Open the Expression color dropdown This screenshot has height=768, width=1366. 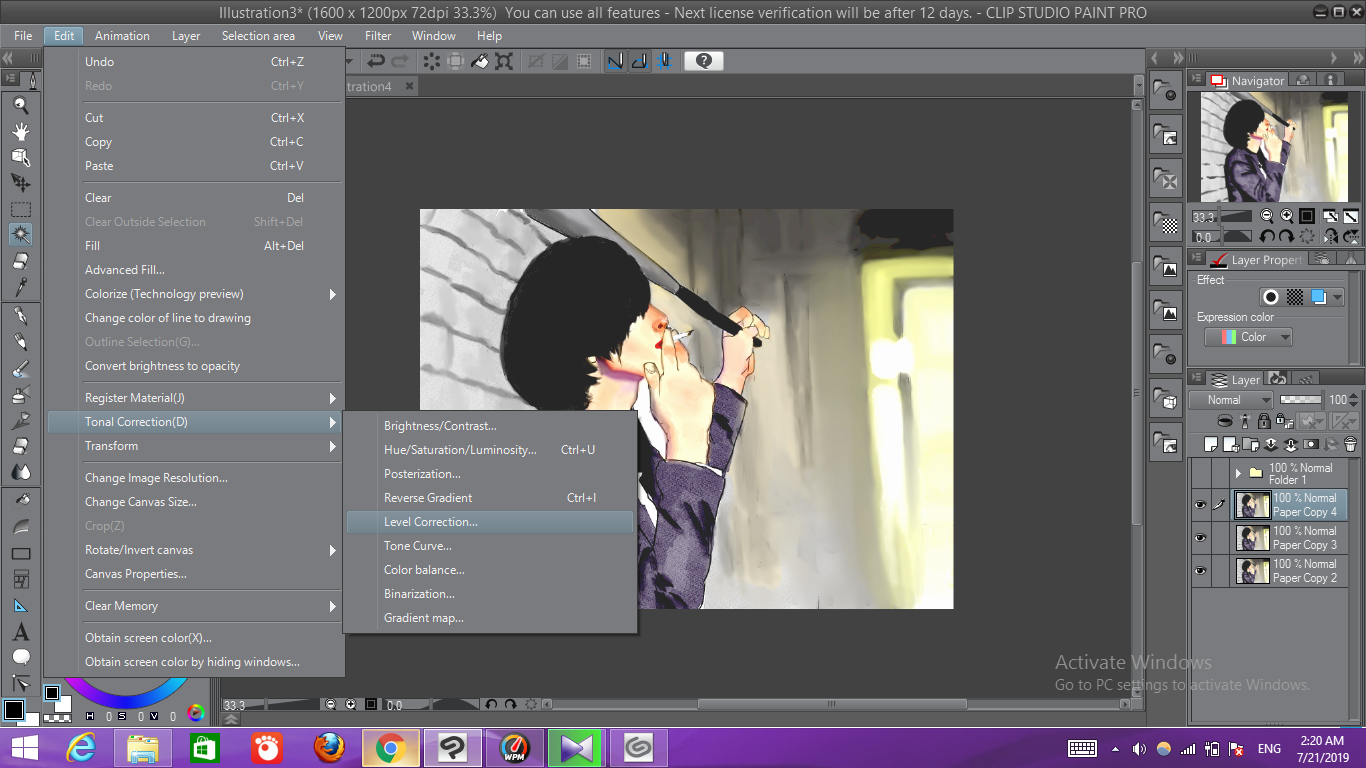tap(1248, 338)
